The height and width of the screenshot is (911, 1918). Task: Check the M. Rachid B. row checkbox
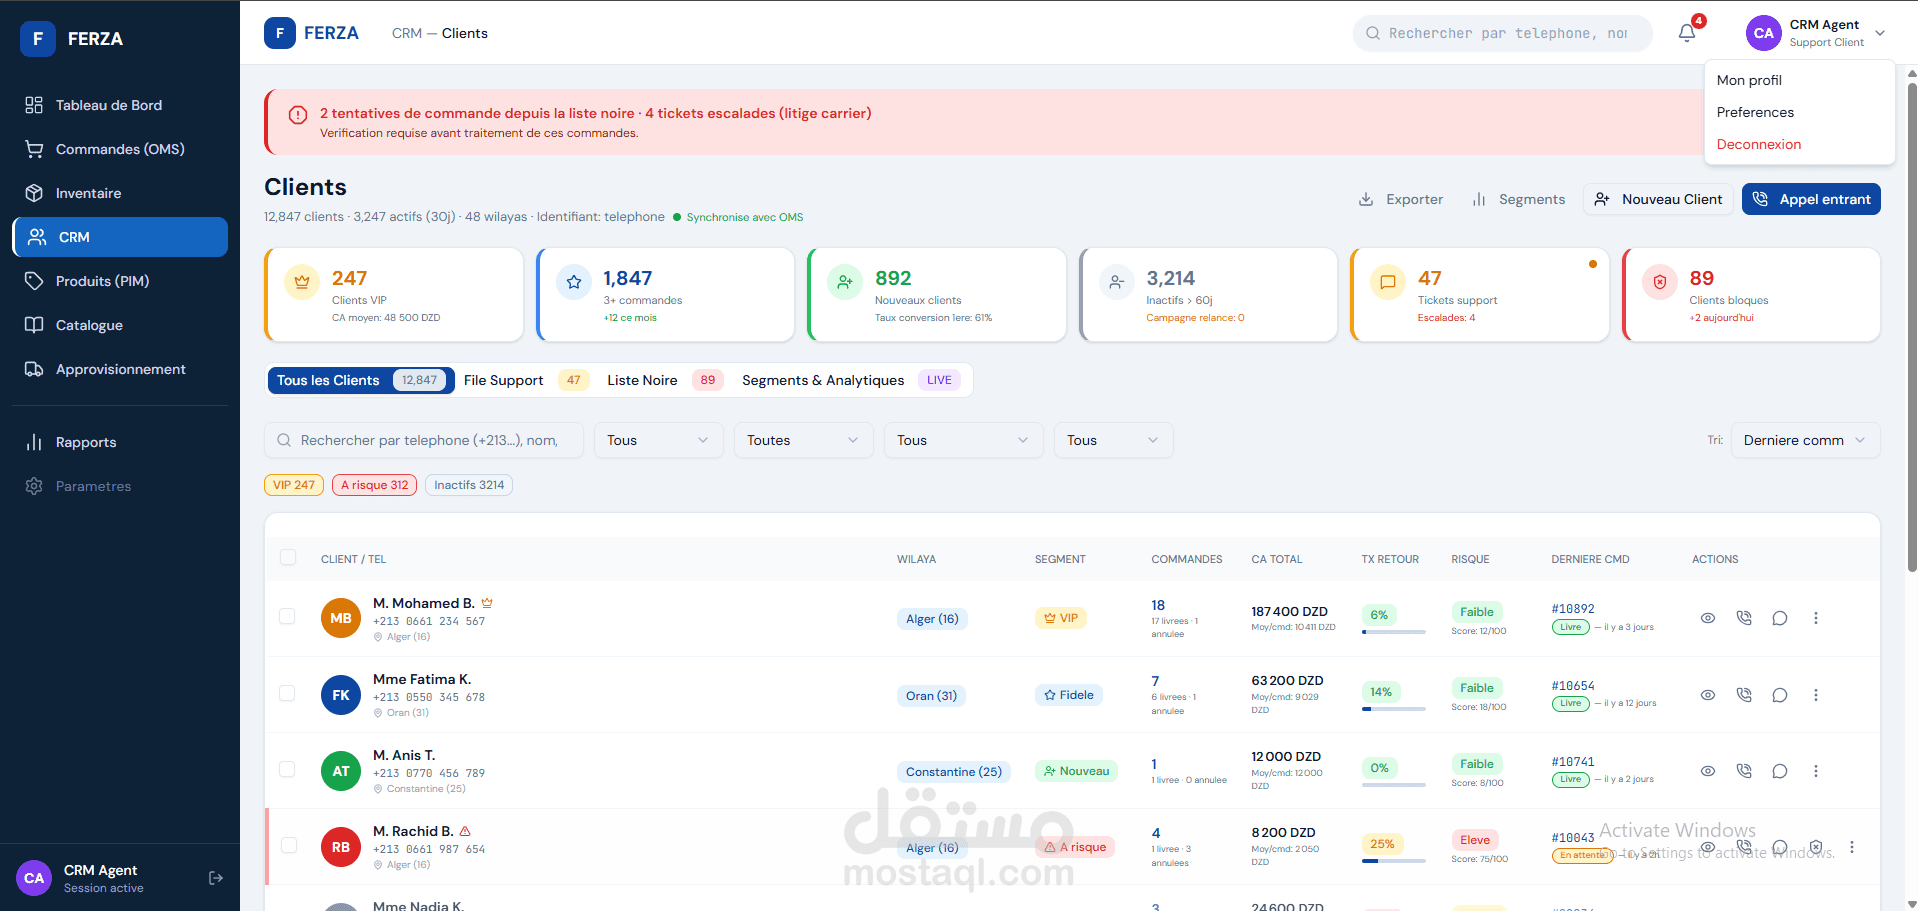pyautogui.click(x=289, y=845)
